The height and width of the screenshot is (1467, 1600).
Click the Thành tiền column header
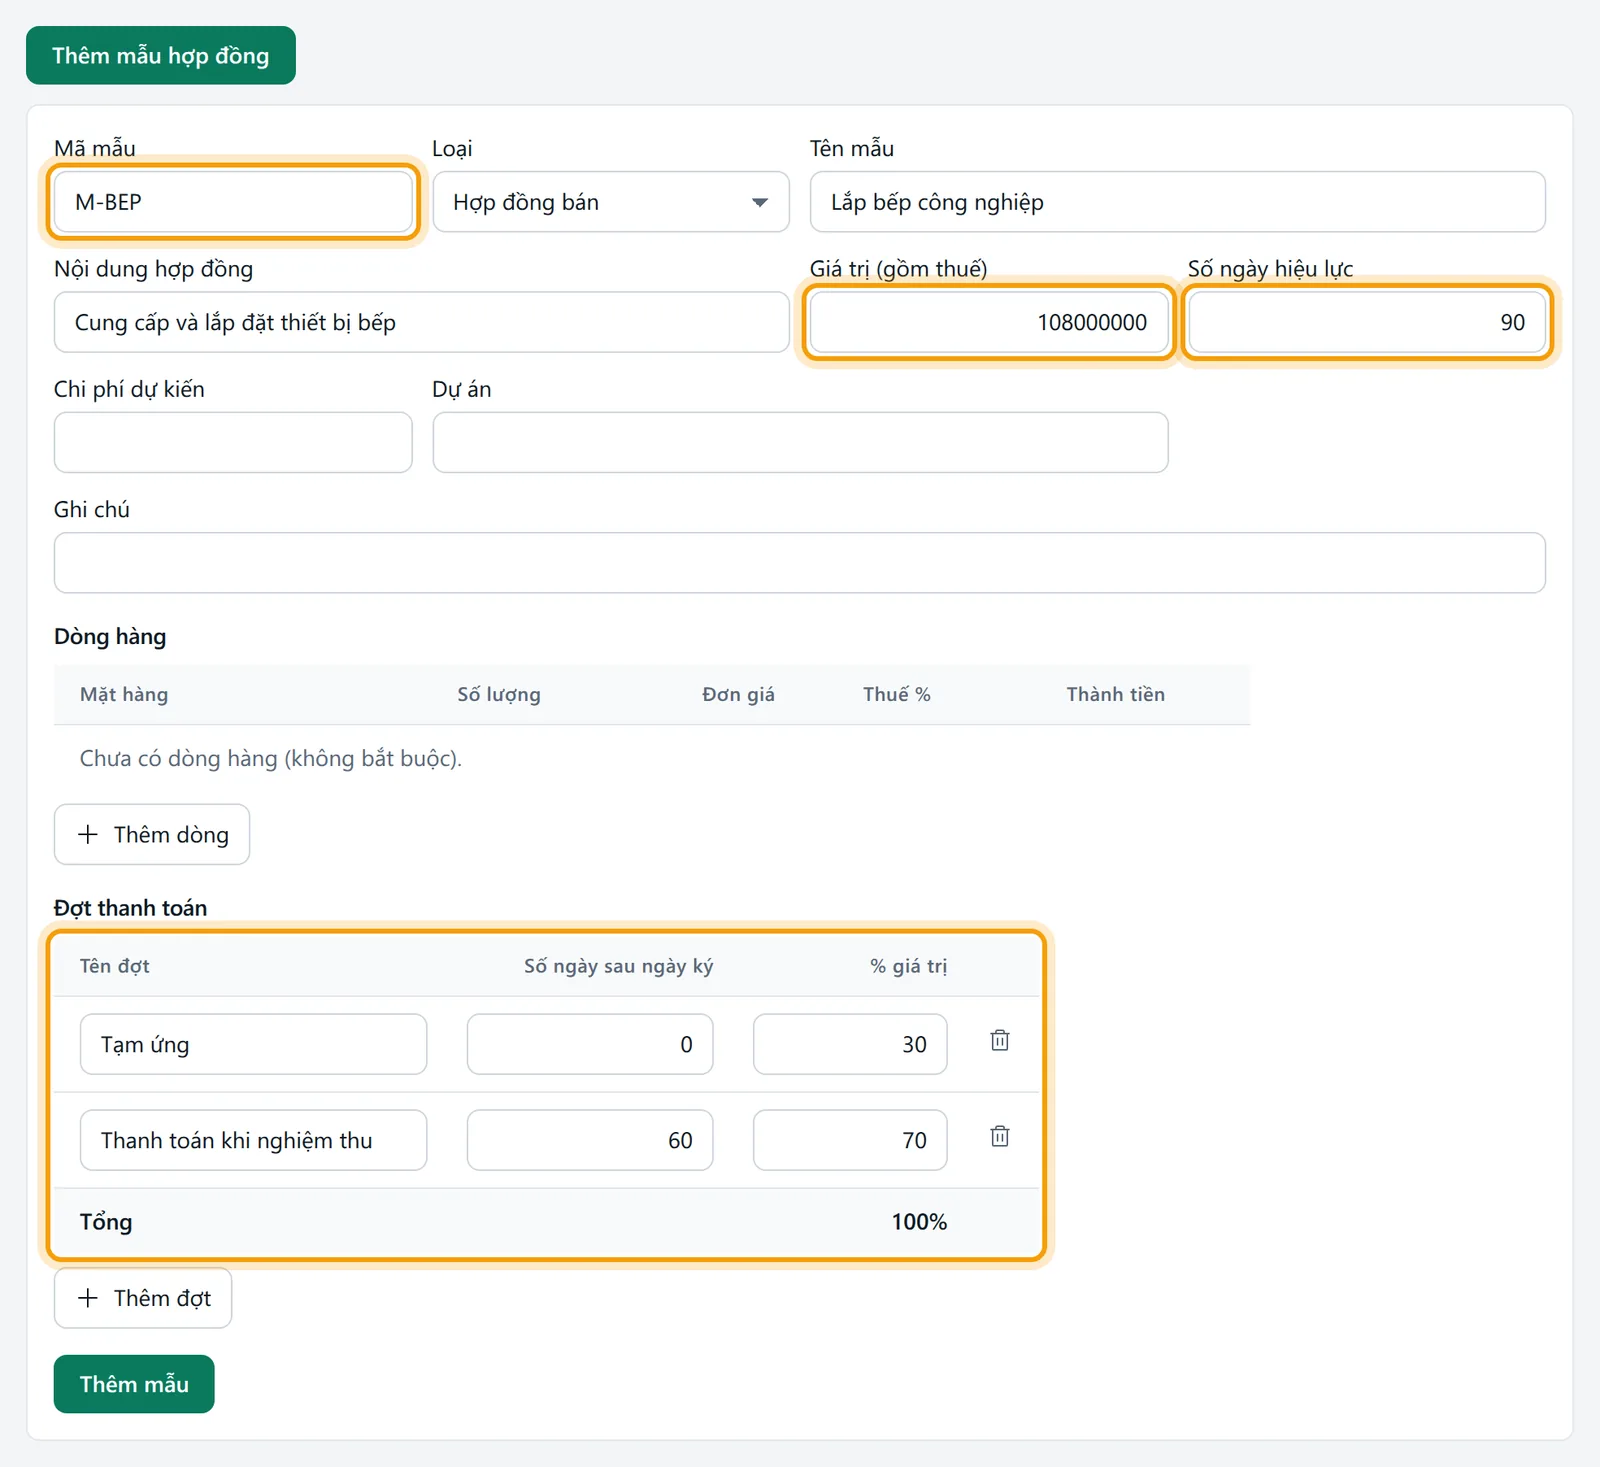point(1116,694)
